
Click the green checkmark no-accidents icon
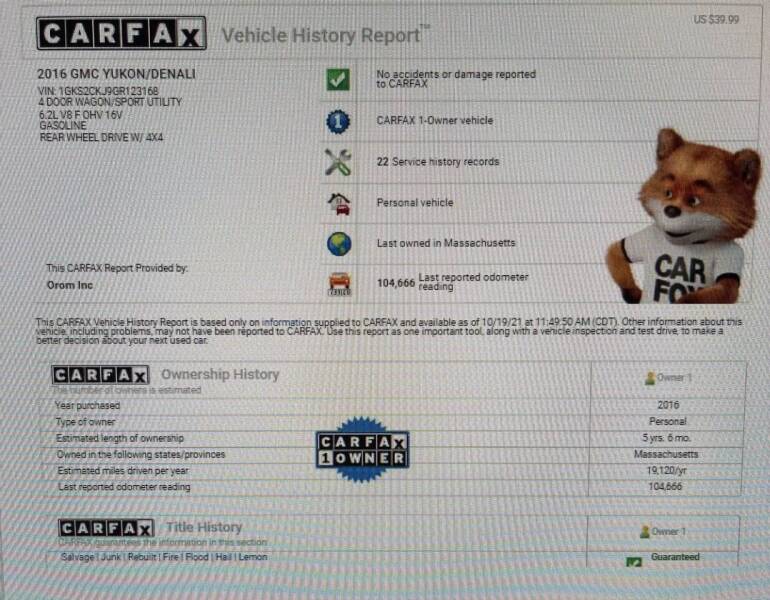coord(338,79)
